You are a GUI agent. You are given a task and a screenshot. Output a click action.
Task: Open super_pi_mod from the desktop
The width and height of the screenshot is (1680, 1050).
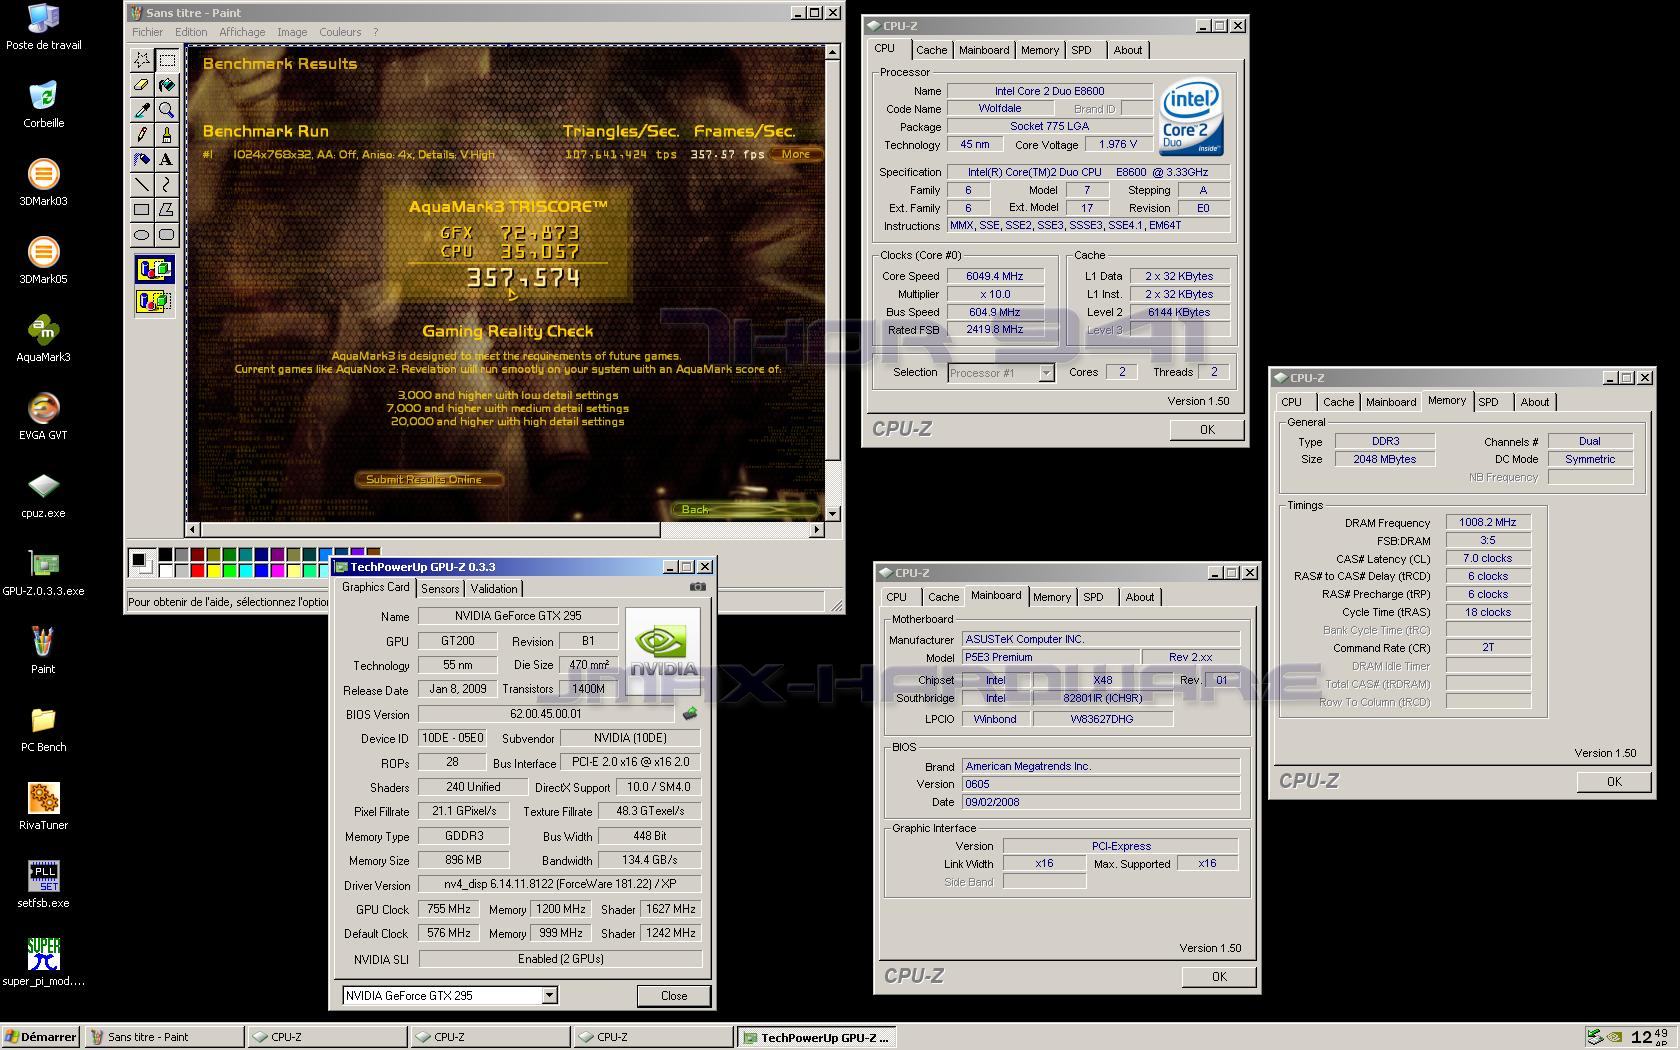click(43, 963)
